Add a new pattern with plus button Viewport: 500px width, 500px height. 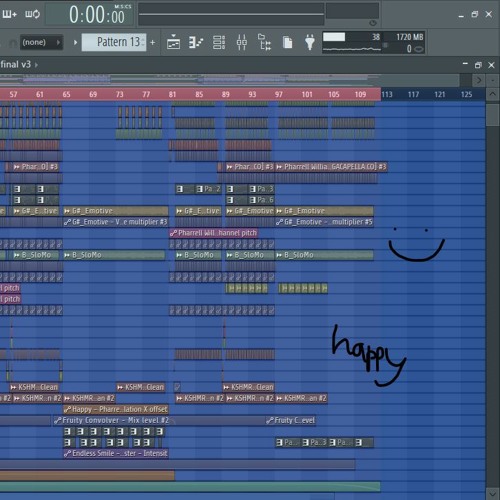[153, 42]
